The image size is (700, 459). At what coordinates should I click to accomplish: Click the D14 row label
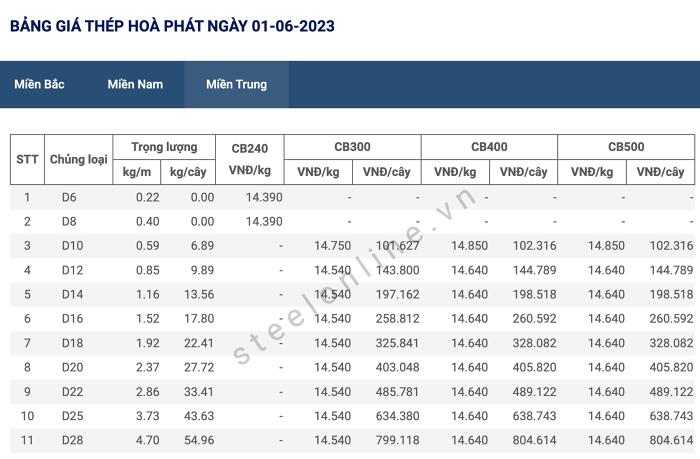[72, 294]
